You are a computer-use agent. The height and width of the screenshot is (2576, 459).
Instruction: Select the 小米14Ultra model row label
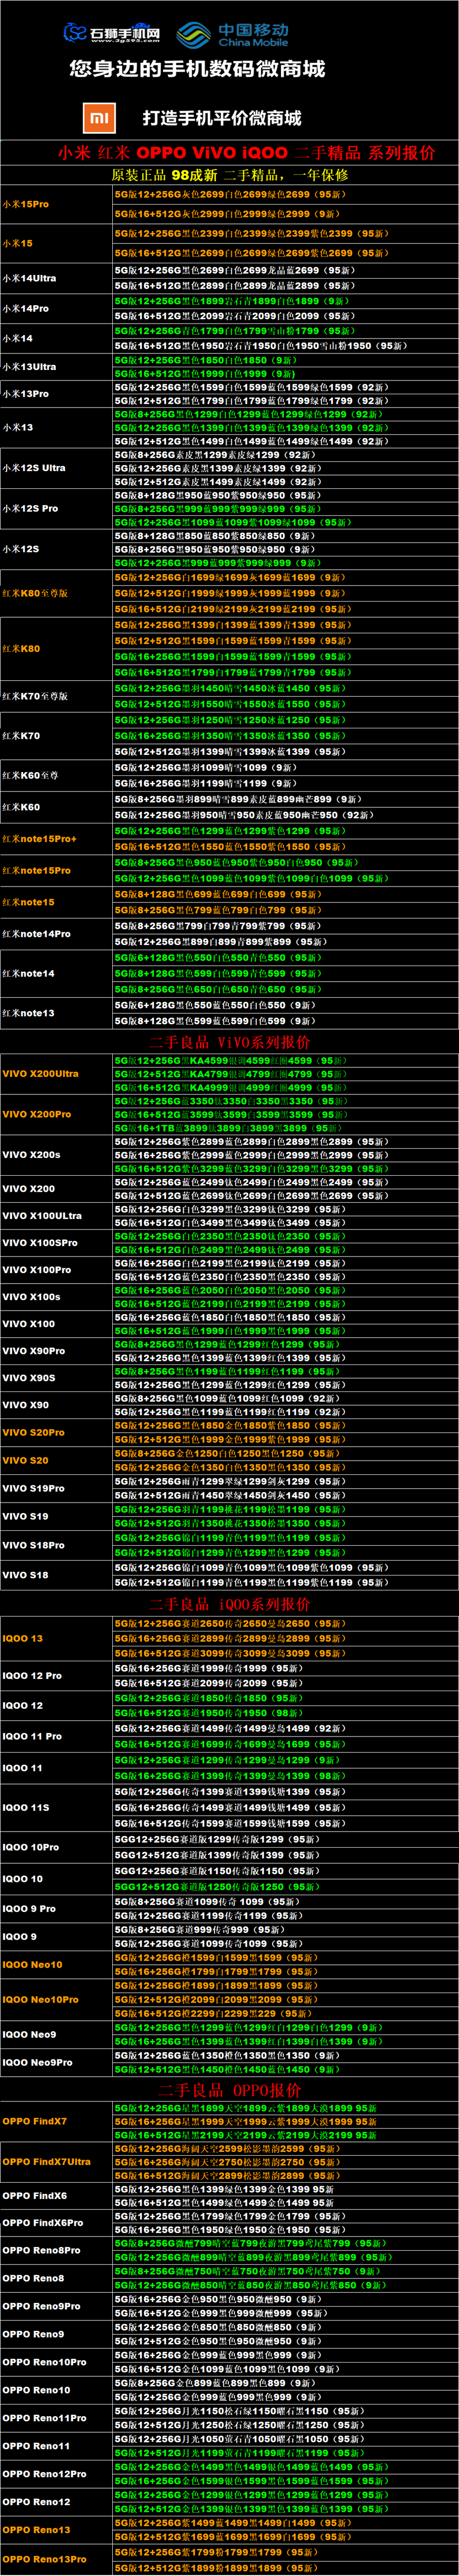point(30,278)
